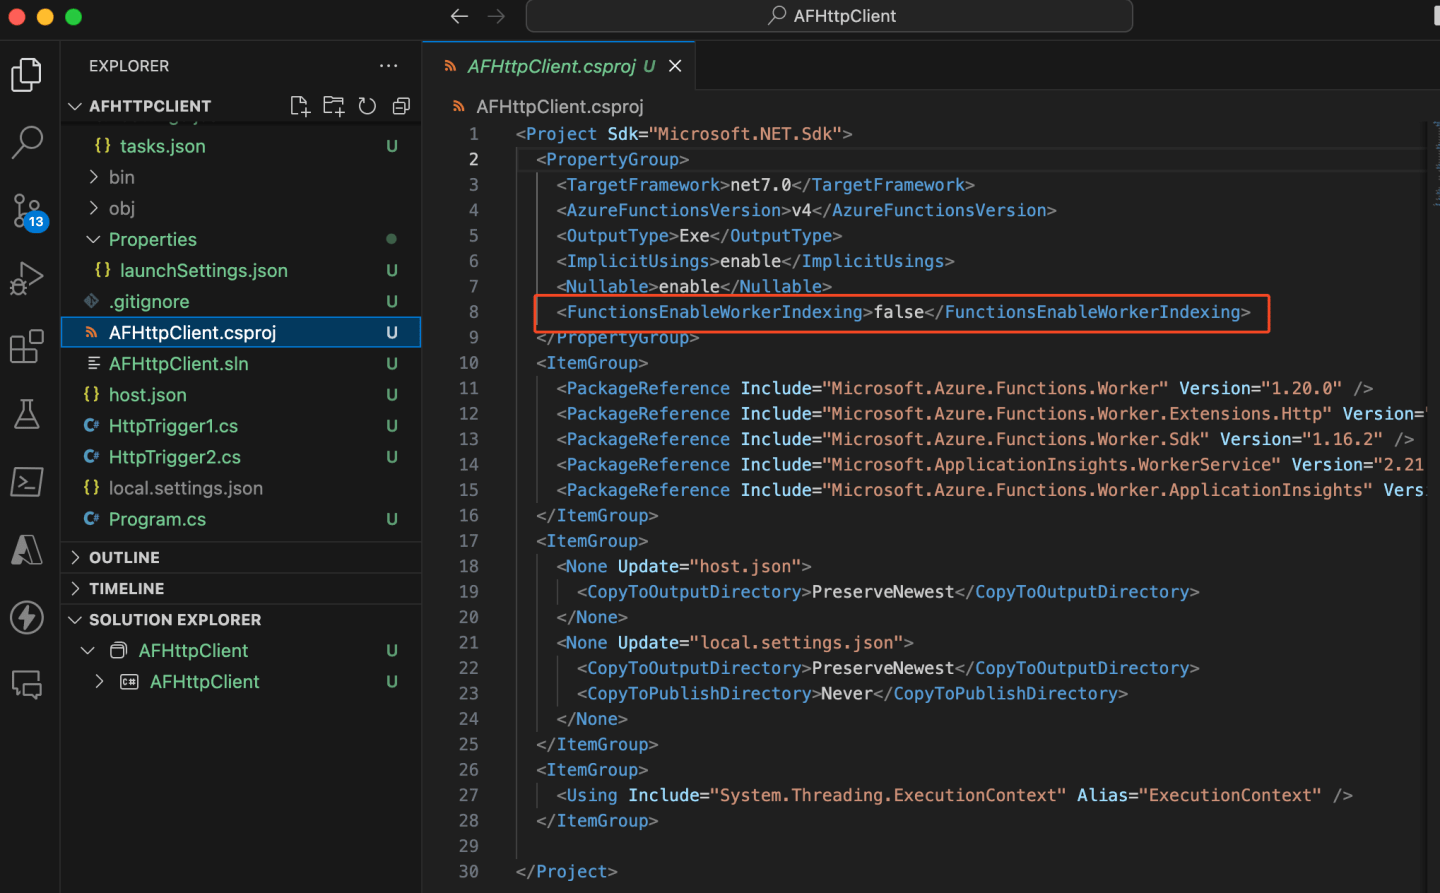Open Program.cs file
The height and width of the screenshot is (893, 1440).
pyautogui.click(x=157, y=519)
